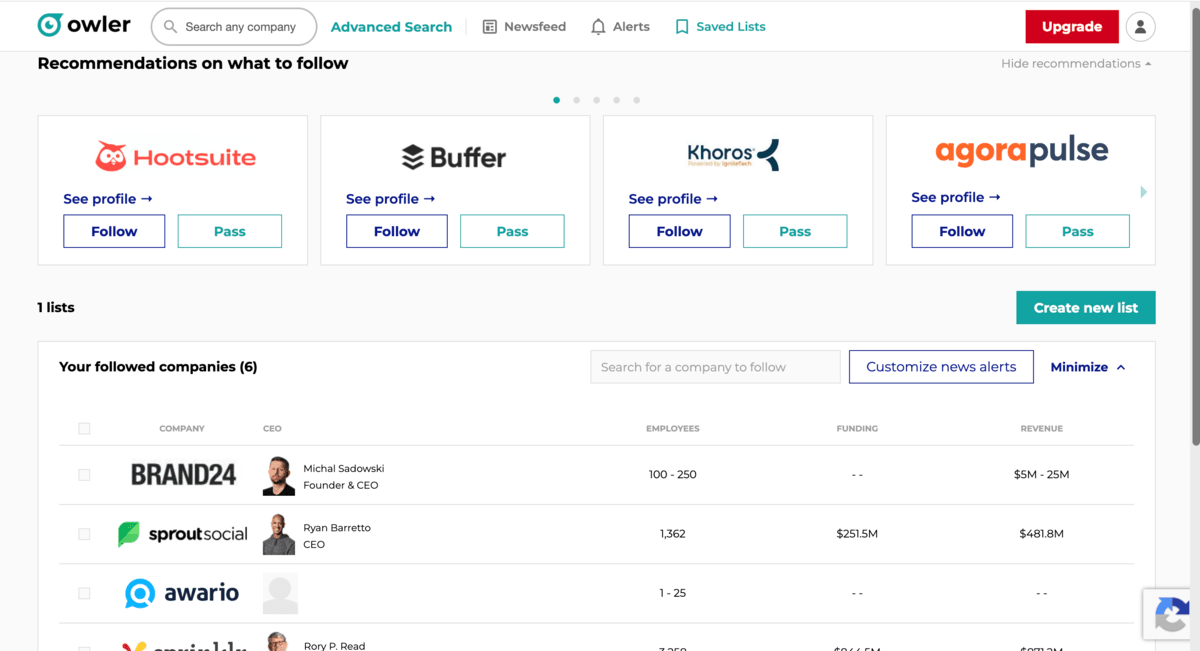
Task: View Ryan Barretto's CEO photo
Action: click(x=279, y=535)
